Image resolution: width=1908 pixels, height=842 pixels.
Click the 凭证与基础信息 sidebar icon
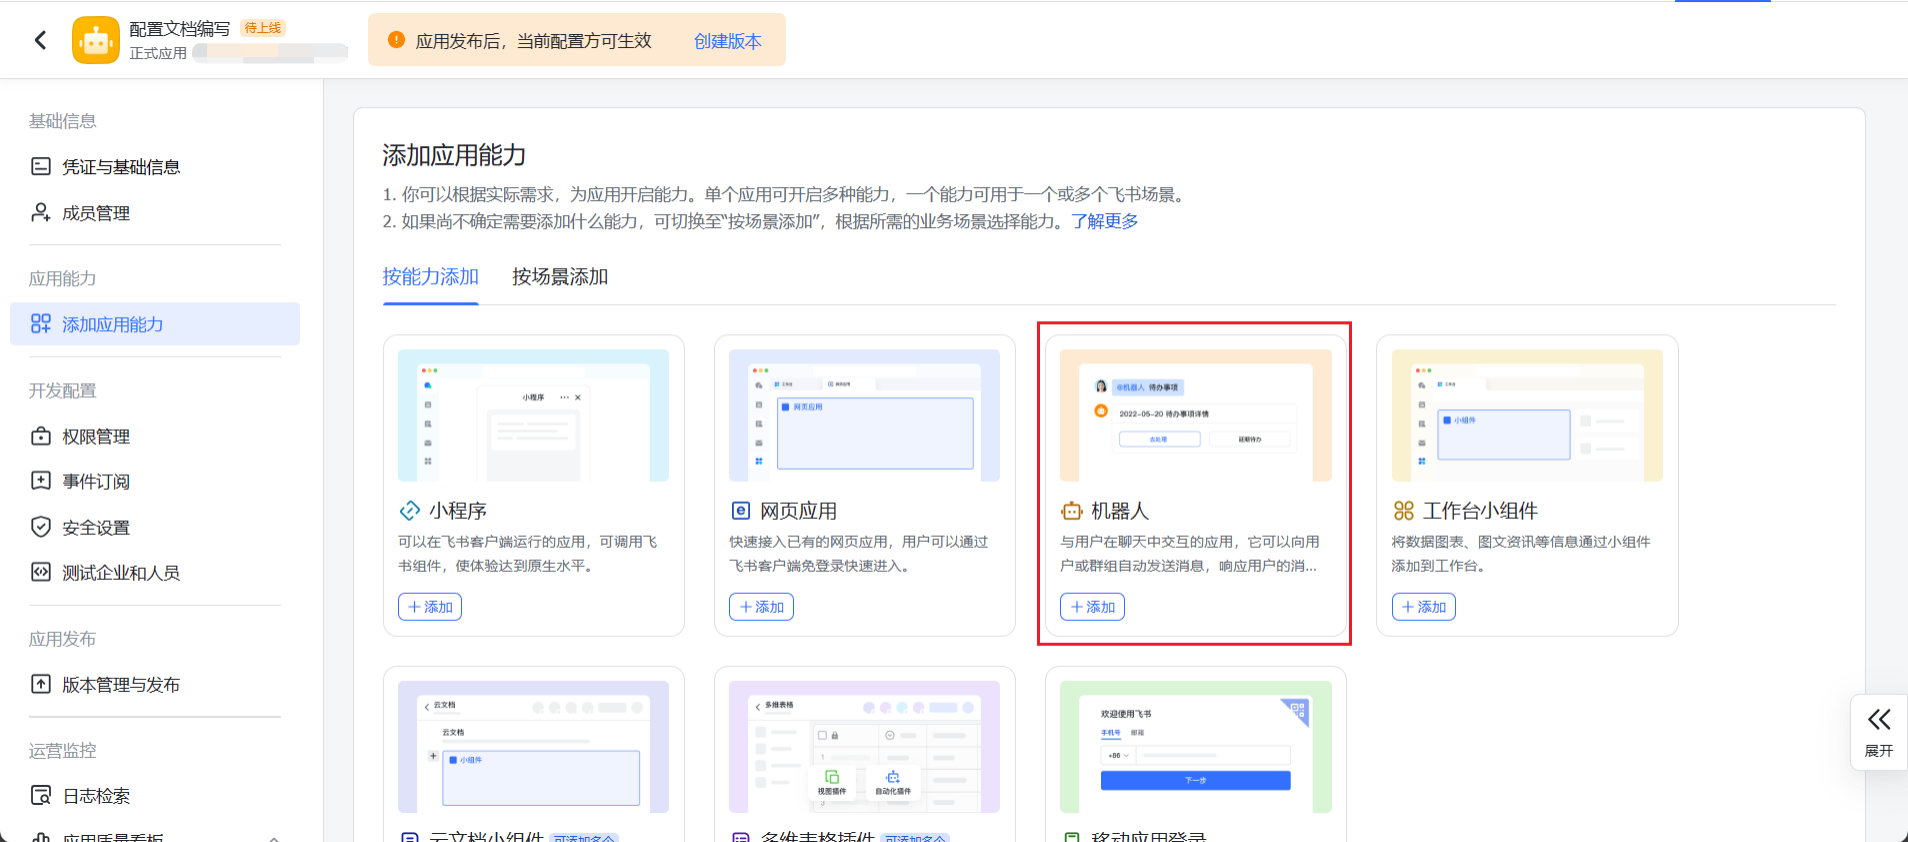pos(41,166)
